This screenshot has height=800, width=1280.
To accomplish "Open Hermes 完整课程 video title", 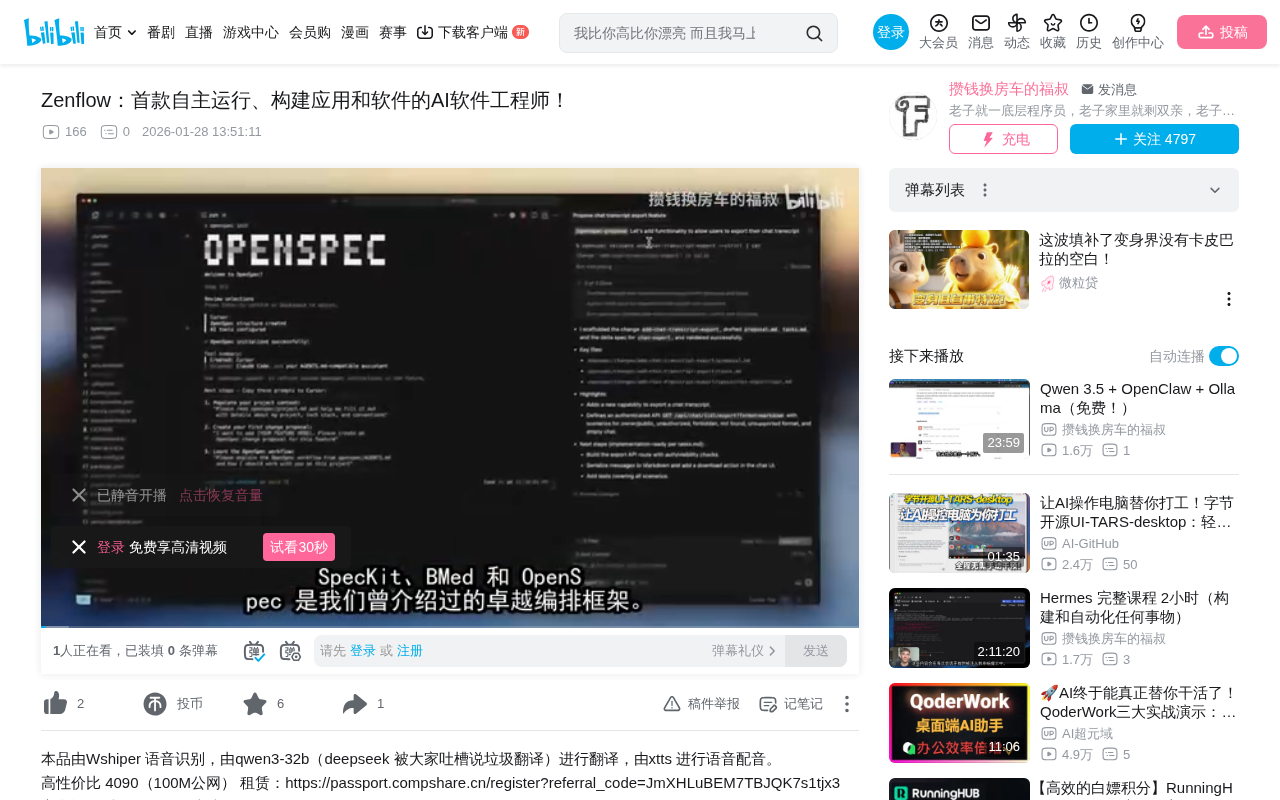I will [1134, 607].
